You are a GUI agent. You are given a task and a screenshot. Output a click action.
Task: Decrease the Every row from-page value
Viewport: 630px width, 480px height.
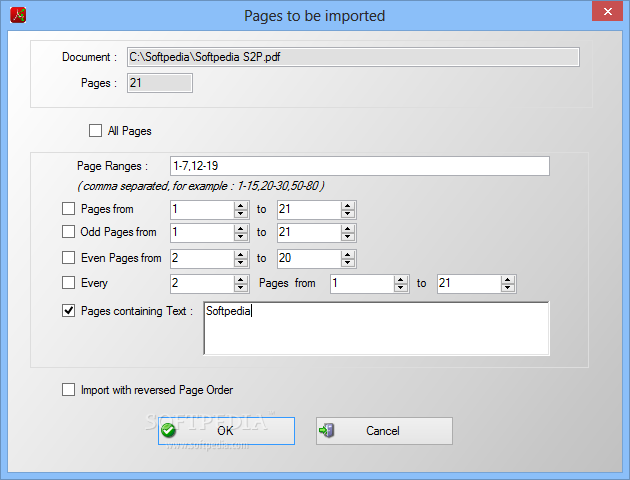coord(401,288)
